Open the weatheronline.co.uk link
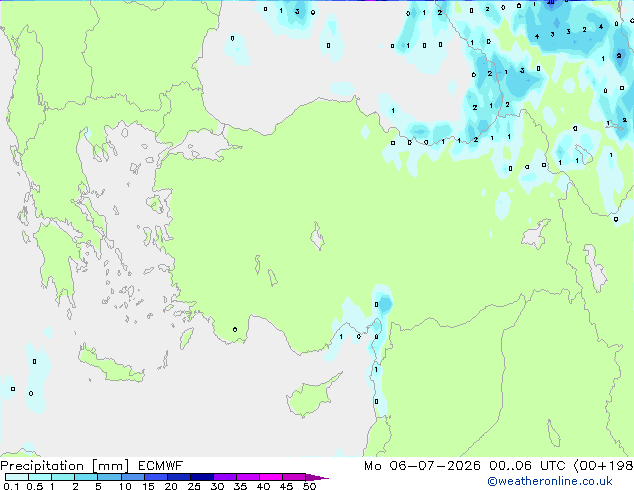 pyautogui.click(x=550, y=481)
